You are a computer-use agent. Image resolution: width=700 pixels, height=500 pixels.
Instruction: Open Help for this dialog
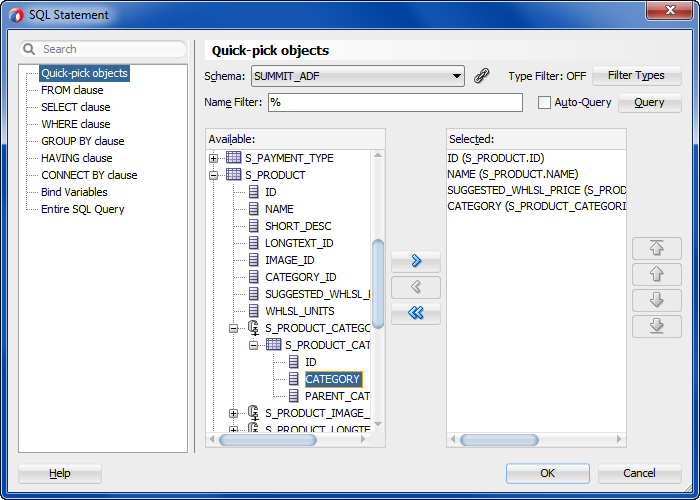point(60,473)
